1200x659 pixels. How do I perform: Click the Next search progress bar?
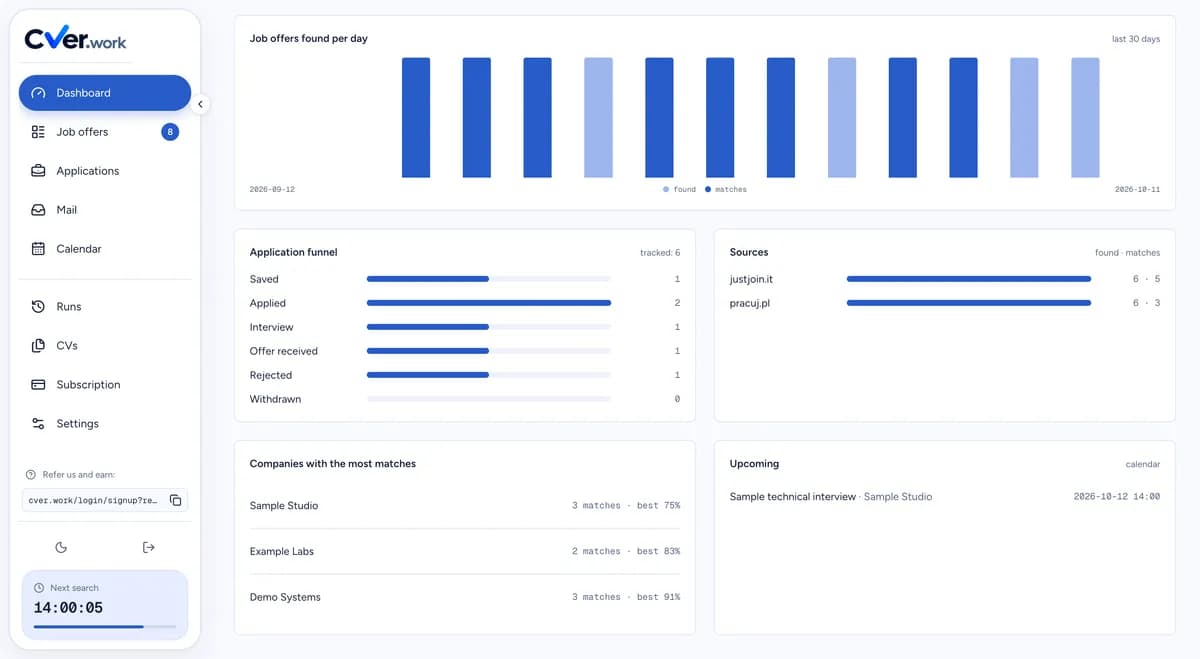105,627
